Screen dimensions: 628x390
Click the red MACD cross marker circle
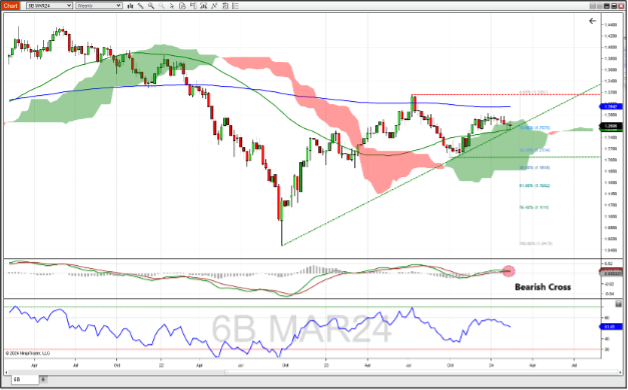coord(509,271)
